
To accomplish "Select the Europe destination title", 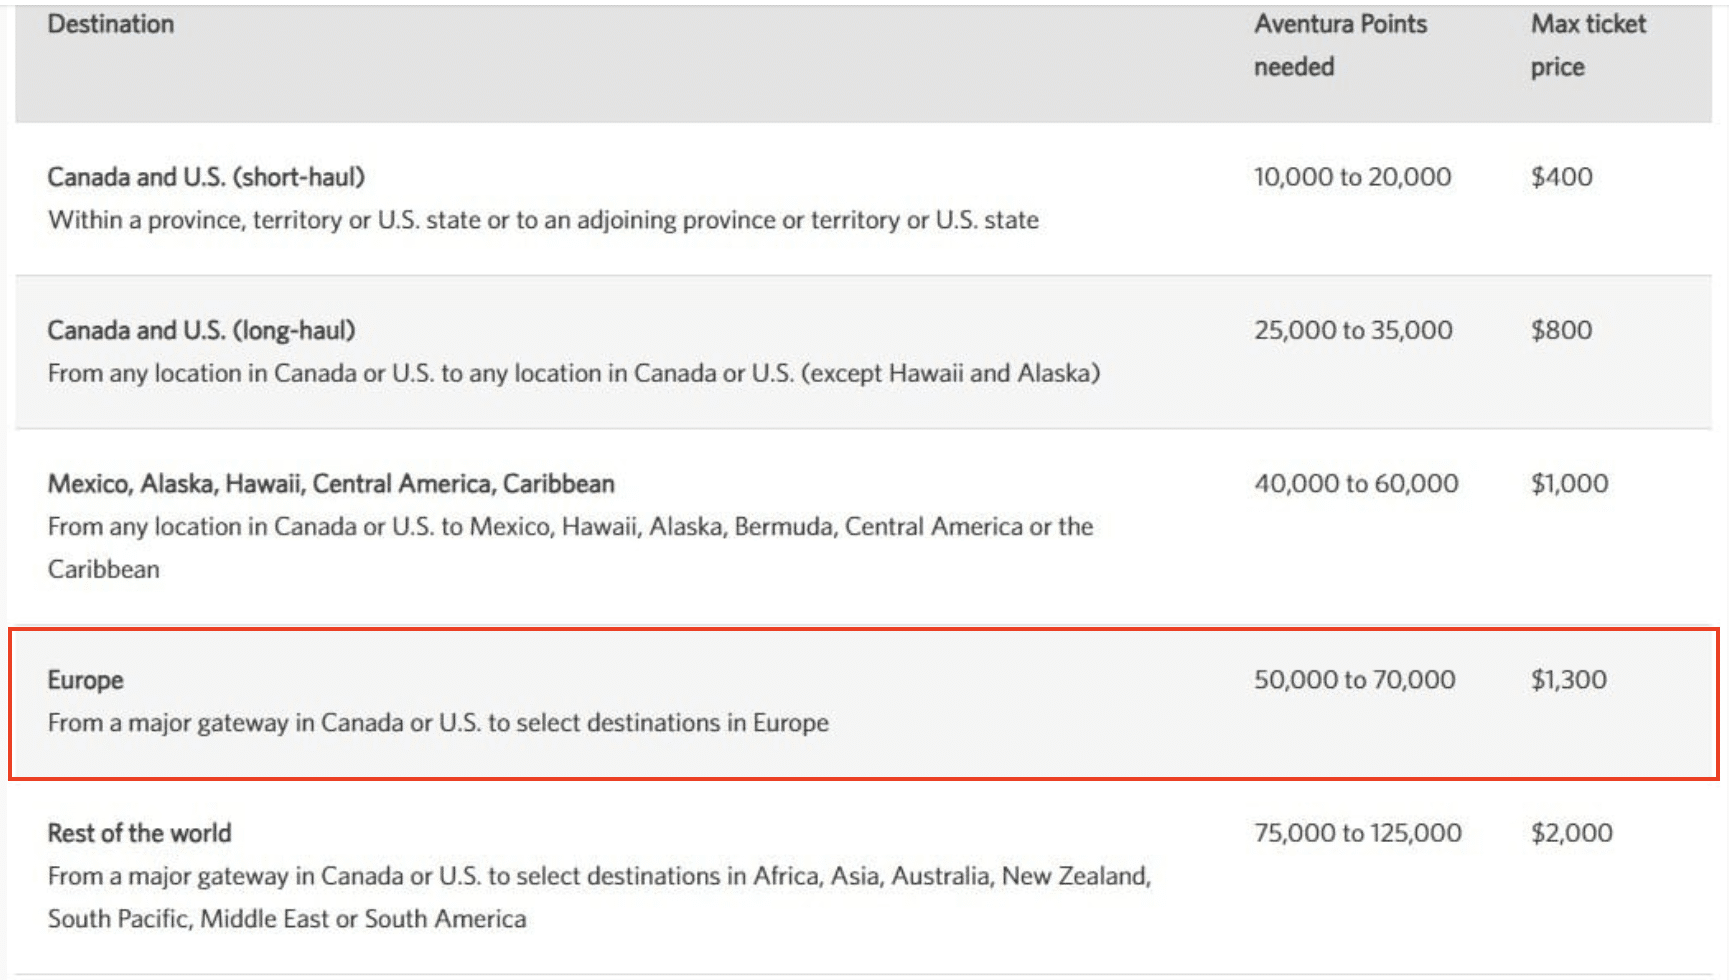I will (86, 680).
